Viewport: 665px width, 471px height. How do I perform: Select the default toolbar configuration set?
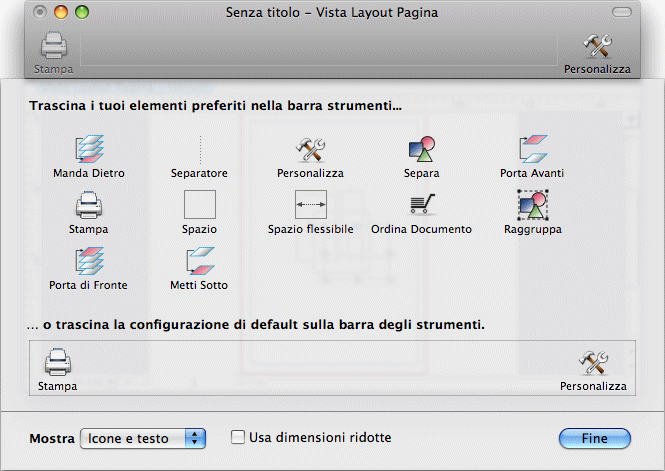(332, 368)
